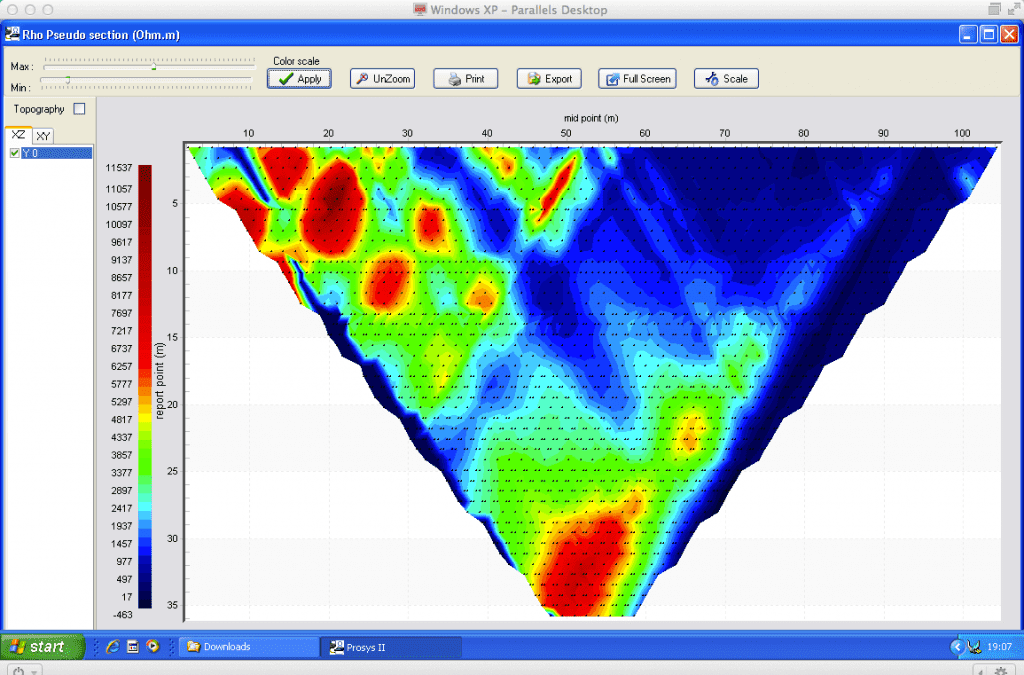Image resolution: width=1024 pixels, height=675 pixels.
Task: Click the 100 tick on mid point axis
Action: (x=962, y=133)
